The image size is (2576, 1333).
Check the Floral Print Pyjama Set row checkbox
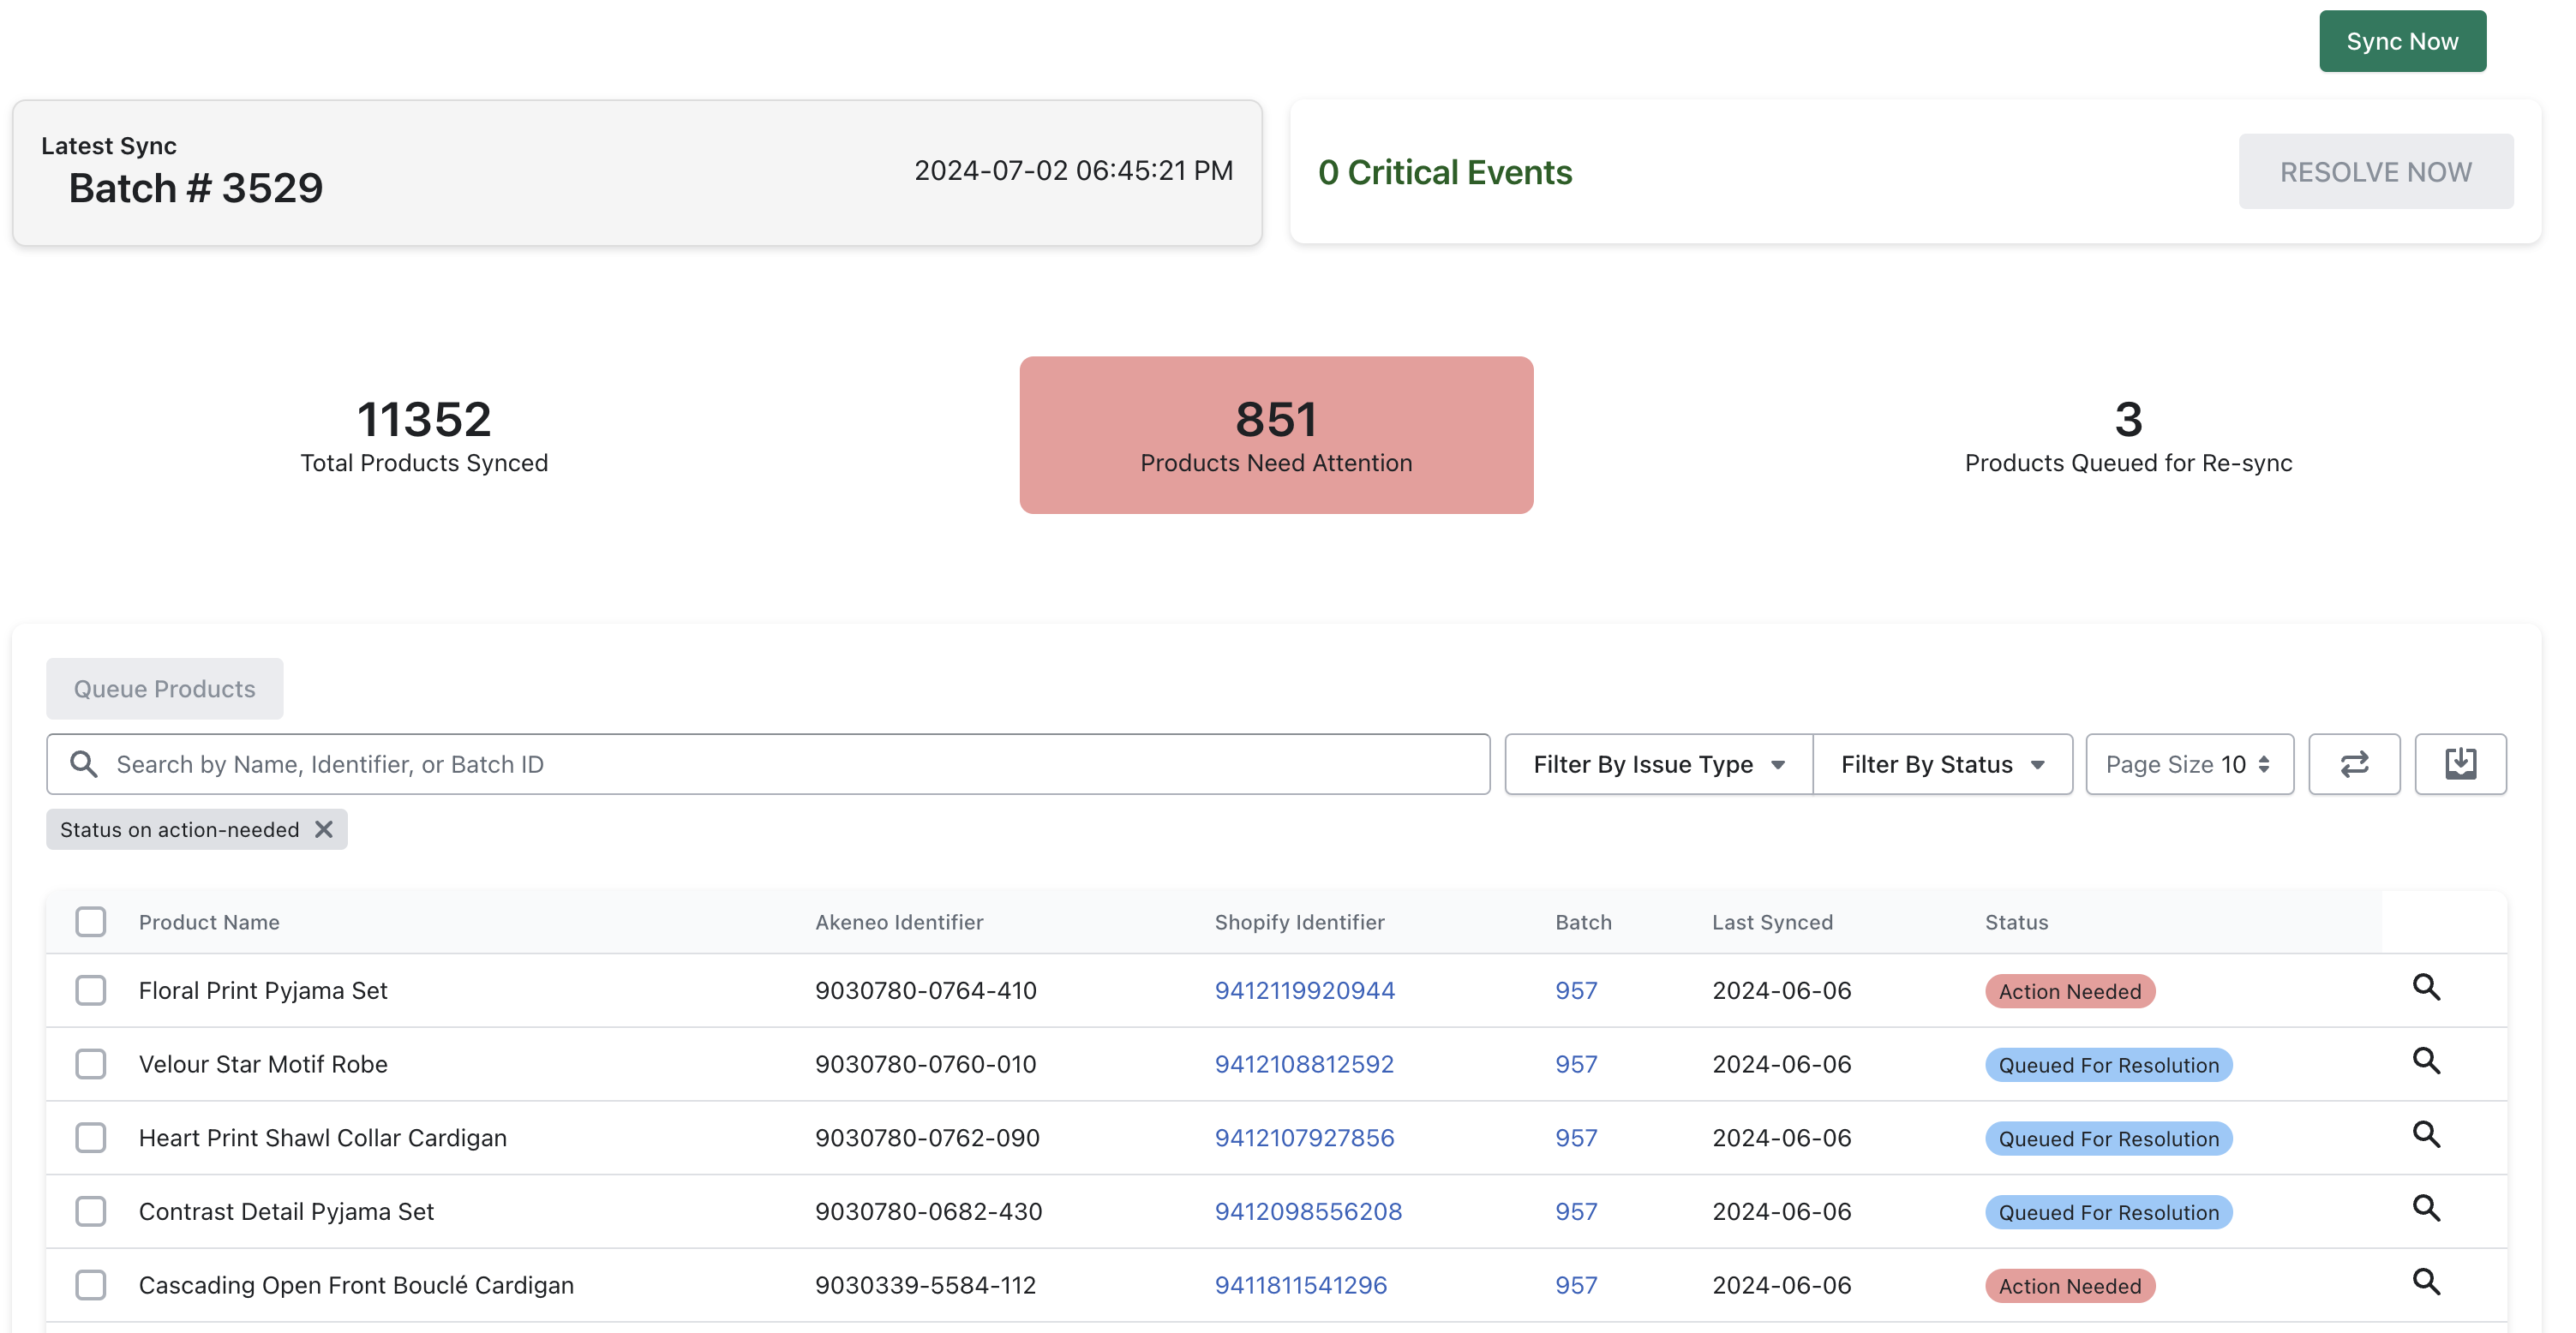pos(90,990)
